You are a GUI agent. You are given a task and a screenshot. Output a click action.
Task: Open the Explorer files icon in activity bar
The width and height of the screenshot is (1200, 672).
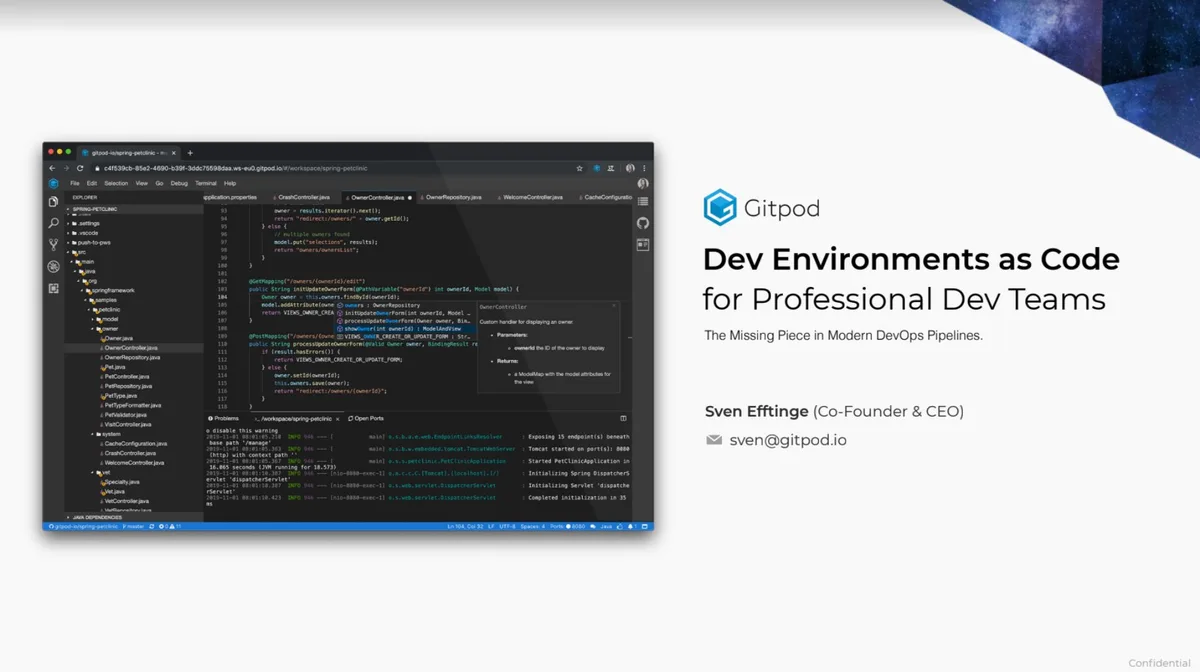[x=53, y=201]
